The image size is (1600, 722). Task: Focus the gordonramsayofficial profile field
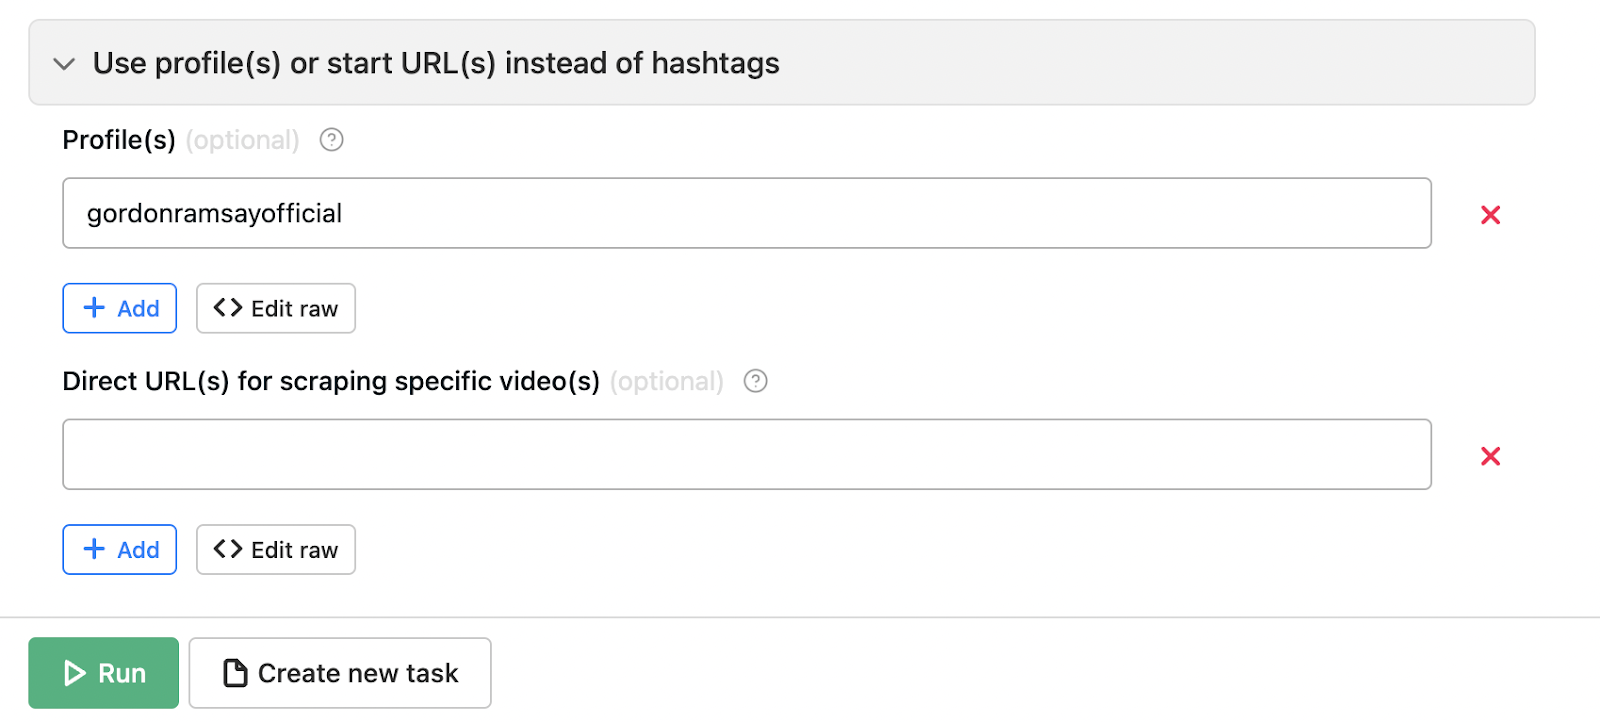(746, 213)
